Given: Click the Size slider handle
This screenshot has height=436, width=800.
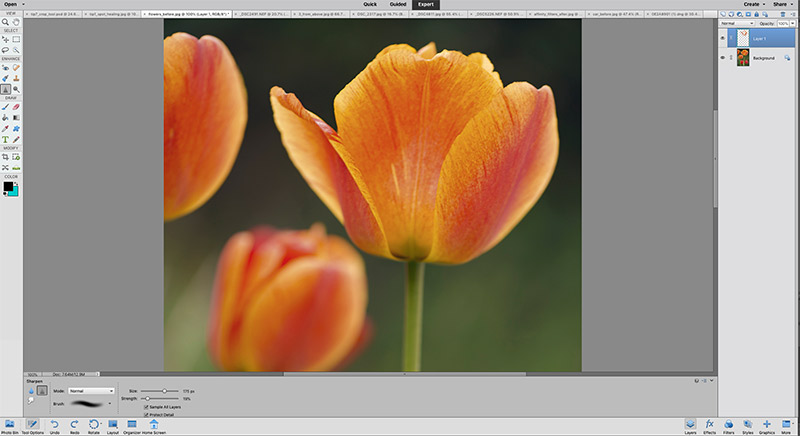Looking at the screenshot, I should tap(164, 391).
